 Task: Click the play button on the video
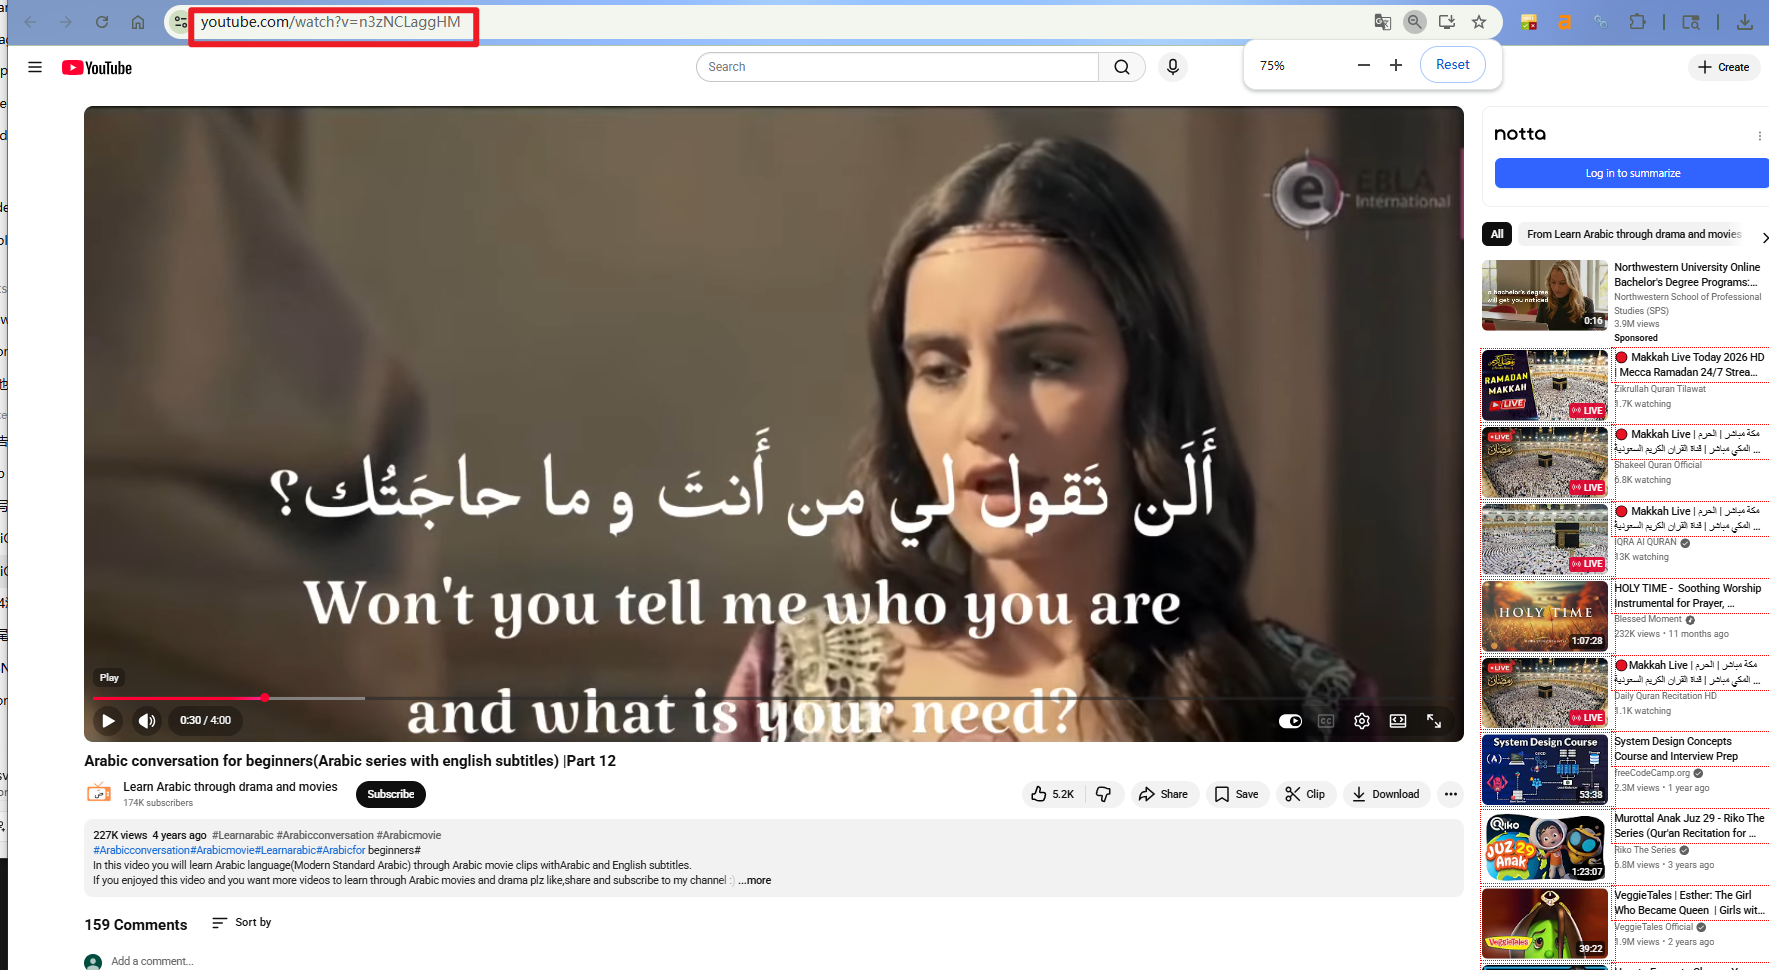point(107,720)
